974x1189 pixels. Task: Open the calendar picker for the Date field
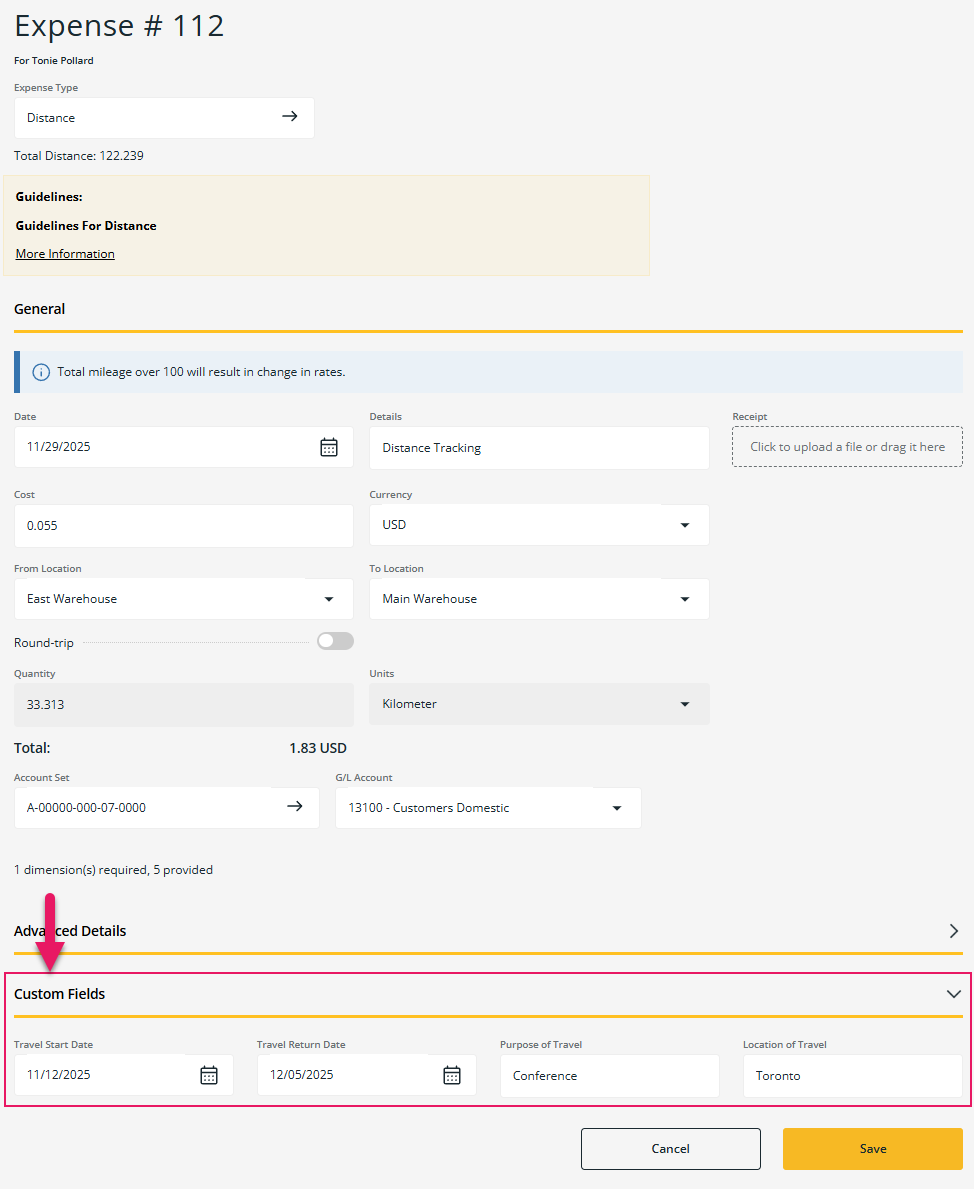pos(329,446)
